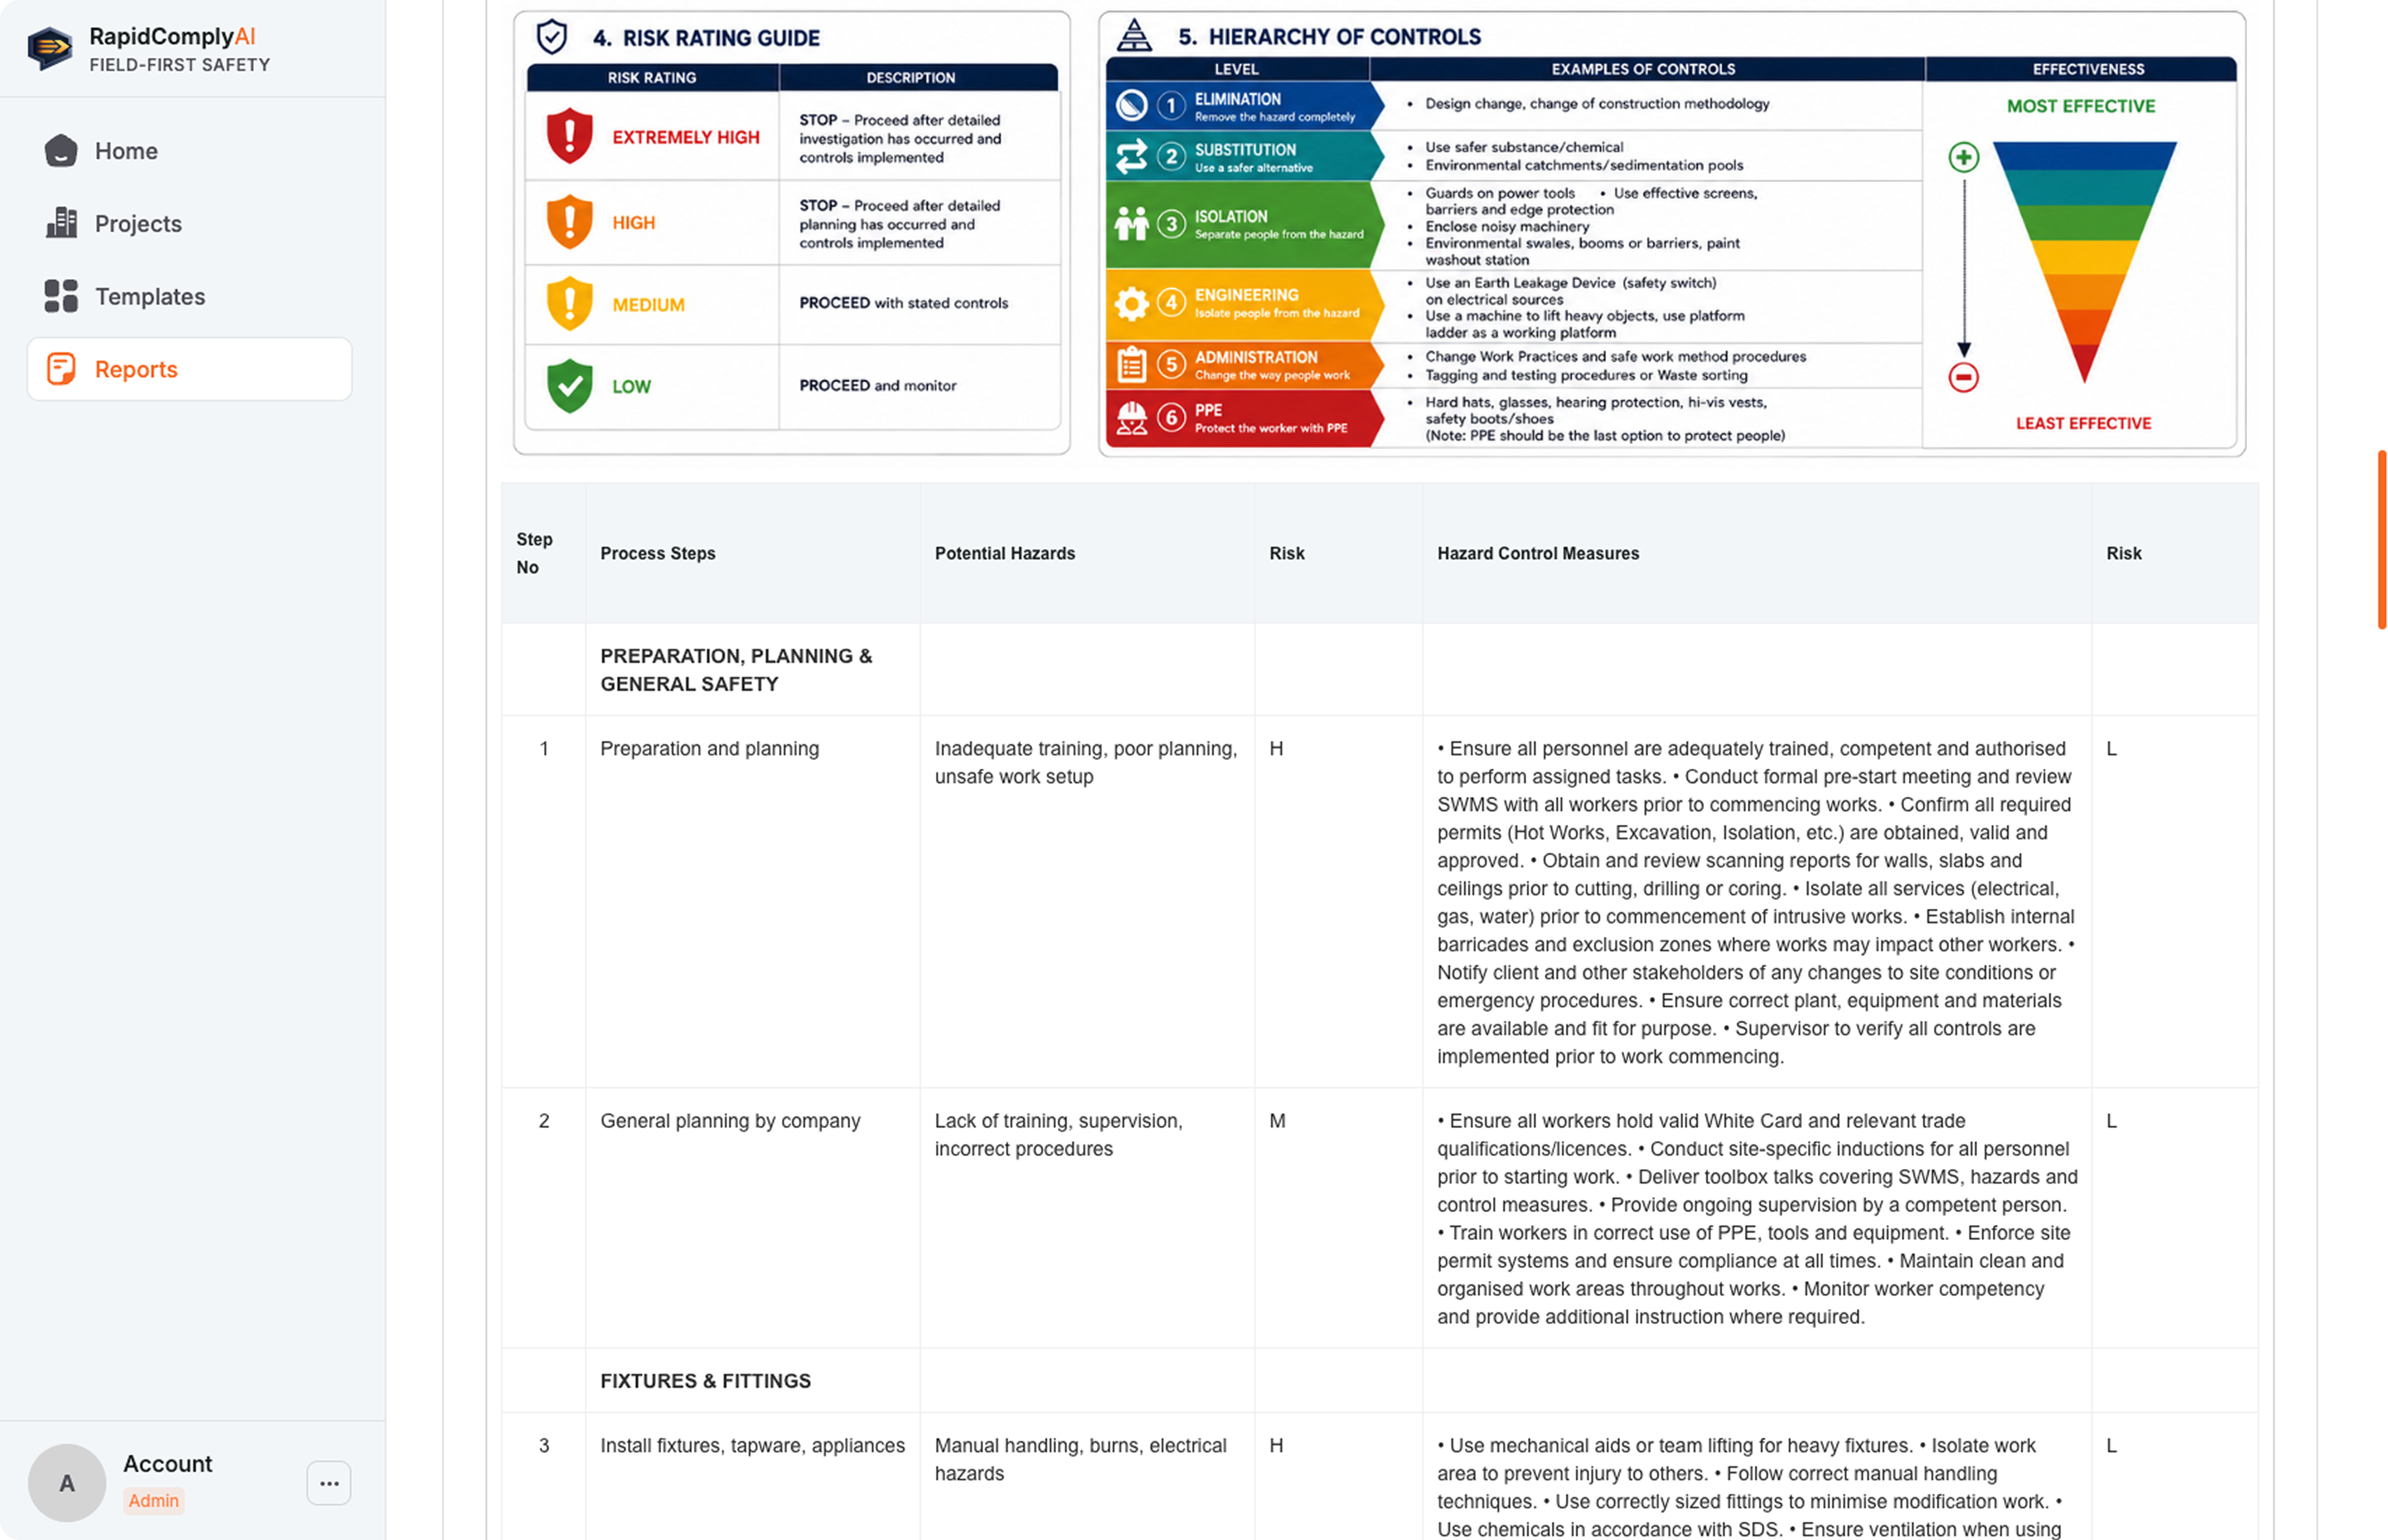Click the effectiveness funnel graphic
The width and height of the screenshot is (2388, 1540).
[2084, 262]
